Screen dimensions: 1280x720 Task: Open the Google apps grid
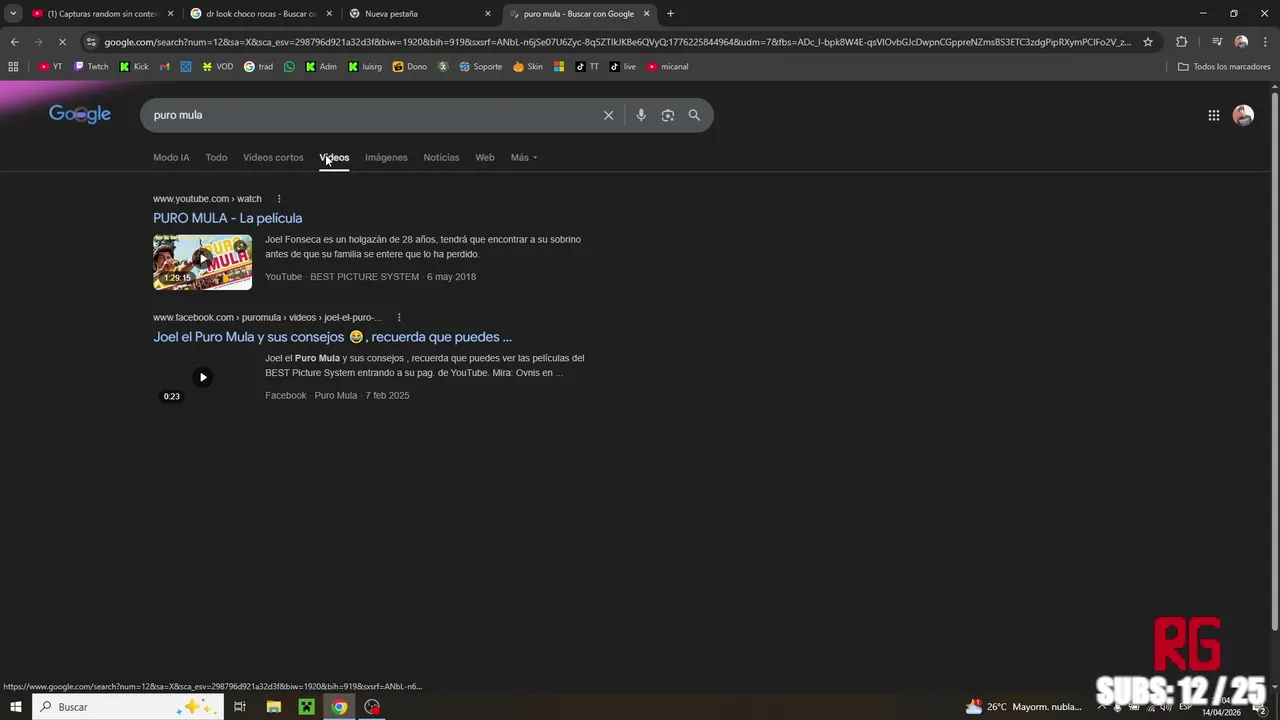[1214, 115]
